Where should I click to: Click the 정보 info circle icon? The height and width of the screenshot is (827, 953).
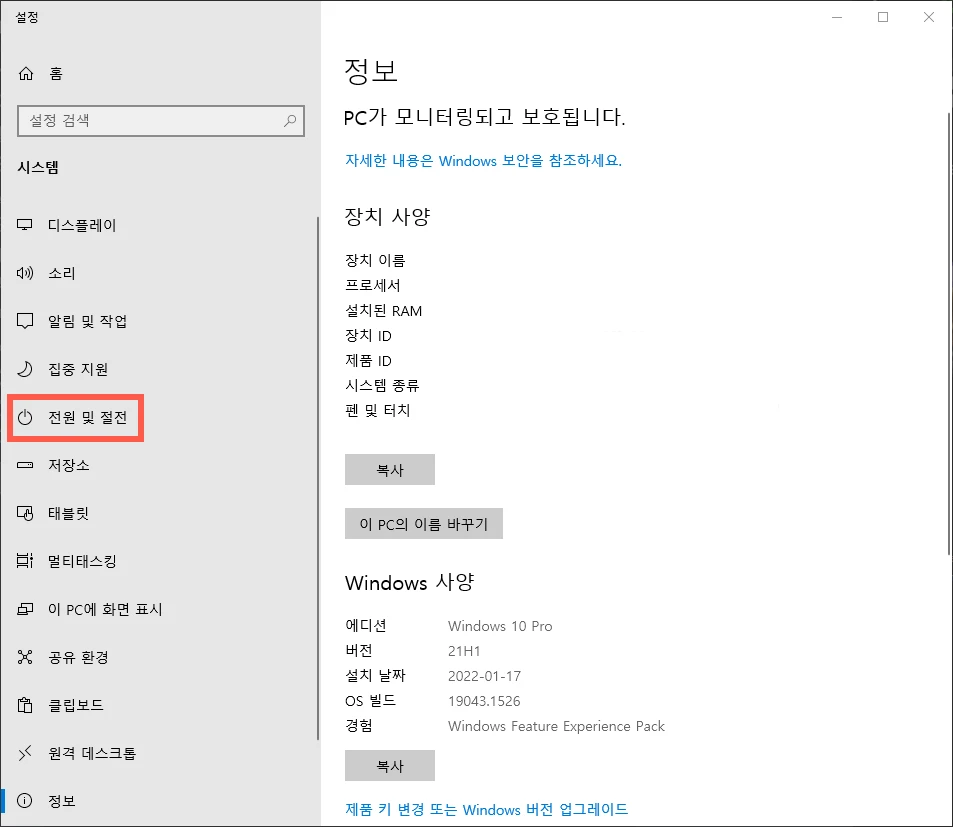[25, 801]
